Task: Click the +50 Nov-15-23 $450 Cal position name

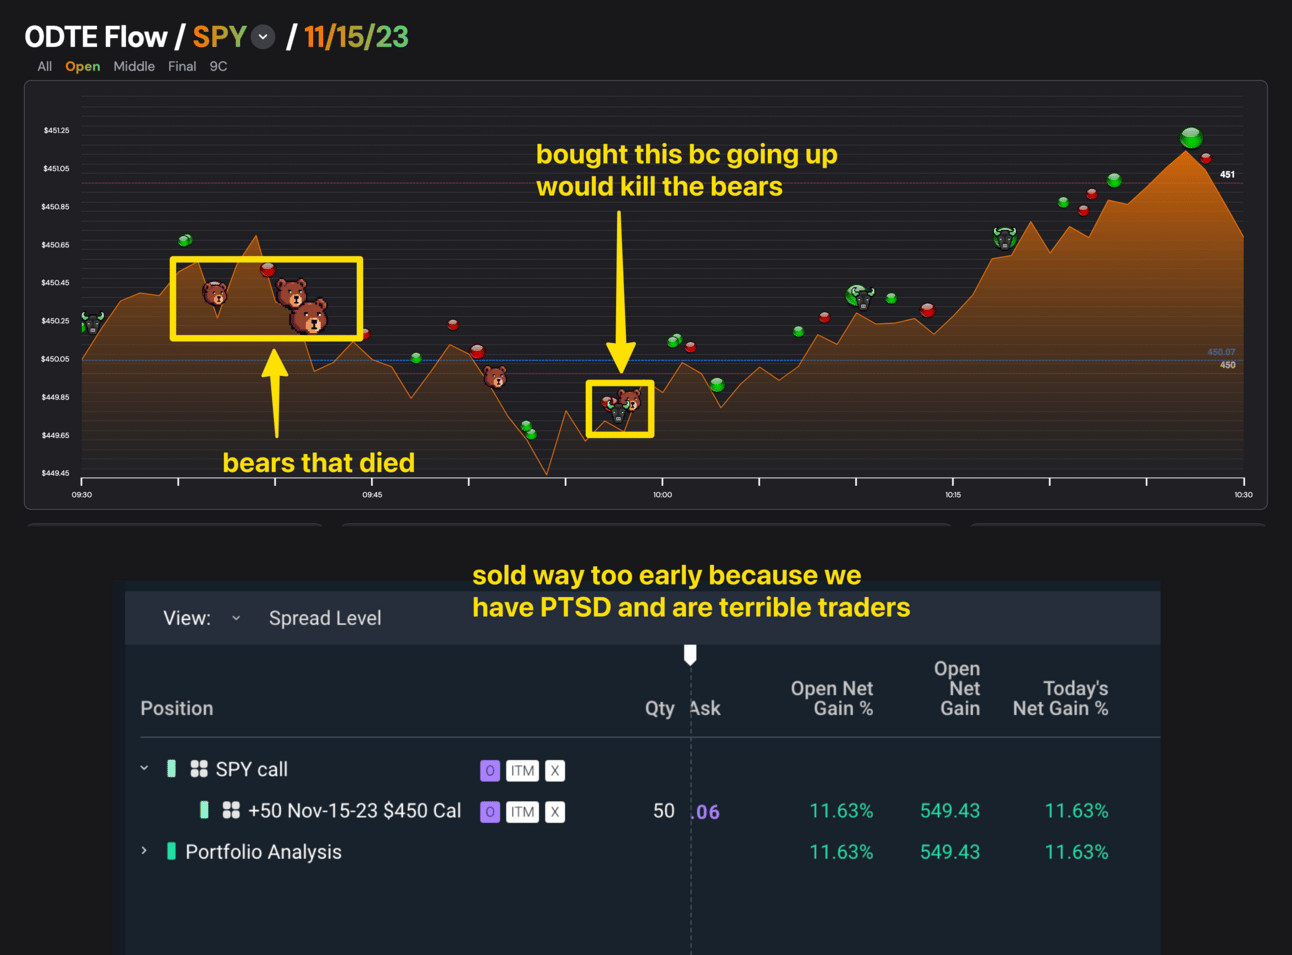Action: pyautogui.click(x=355, y=811)
